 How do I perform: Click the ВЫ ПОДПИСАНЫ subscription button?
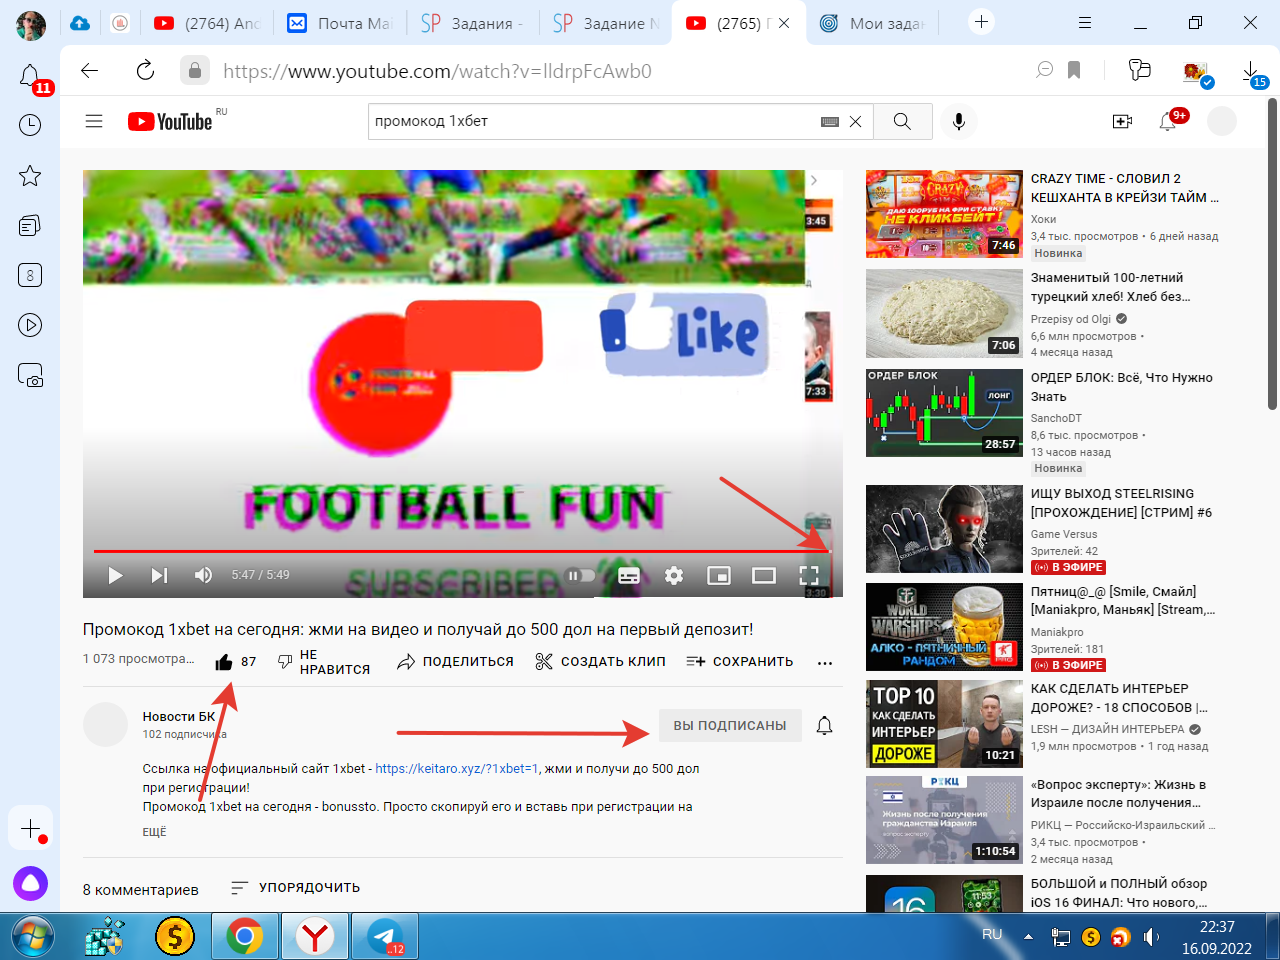(730, 725)
